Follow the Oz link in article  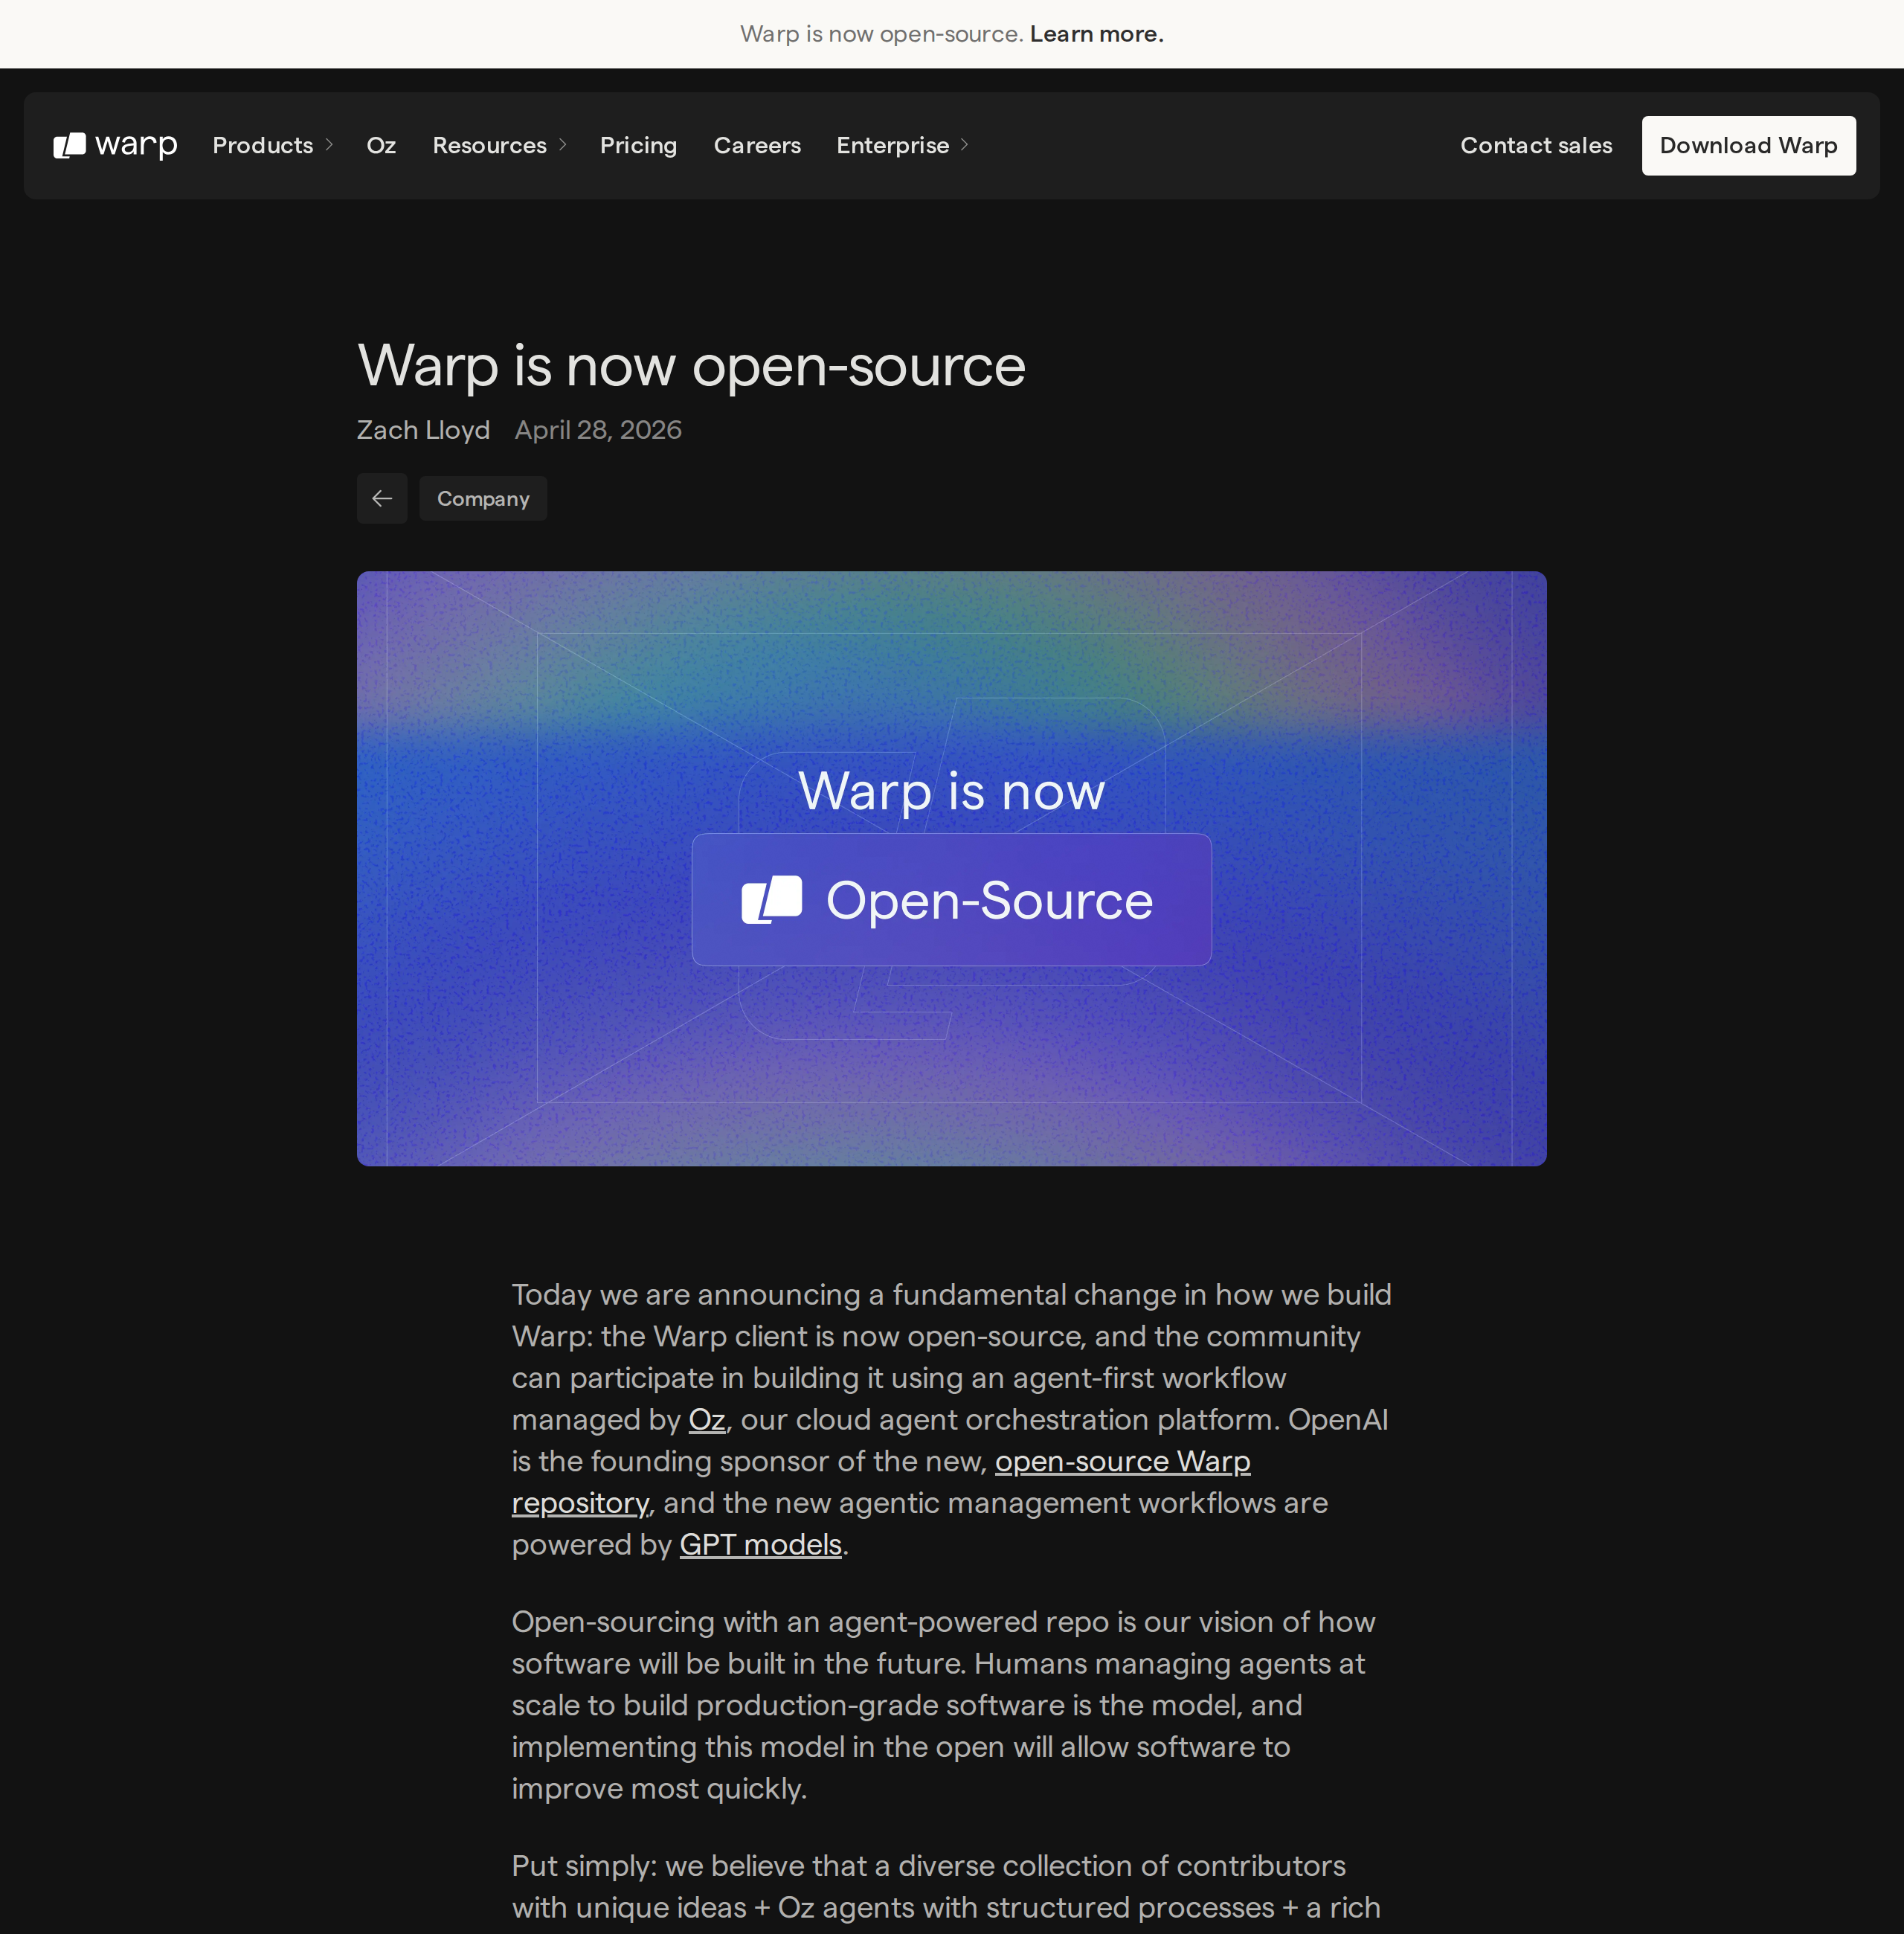click(707, 1420)
